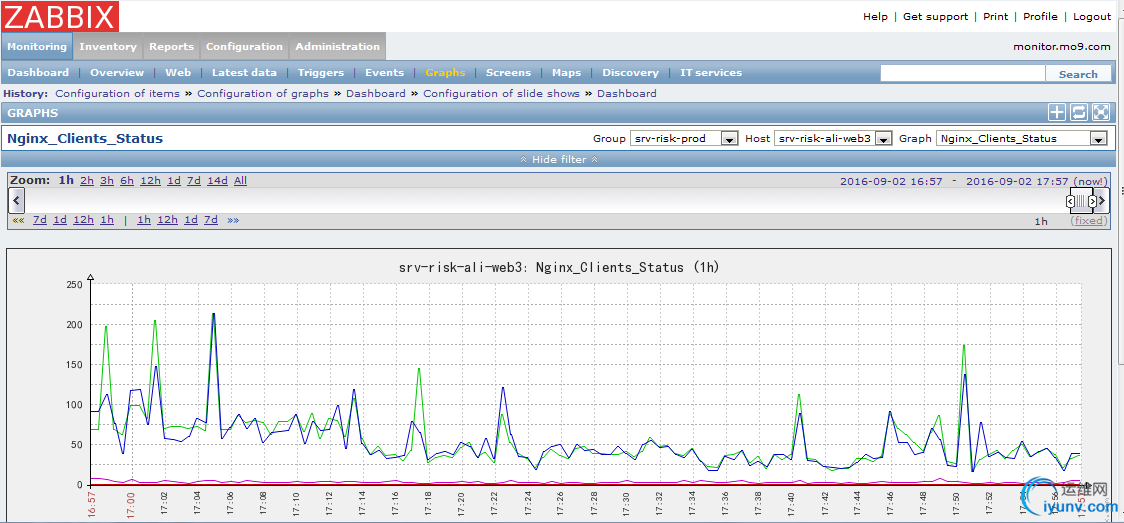Switch to the Configuration tab
Screen dimensions: 1124x523
pyautogui.click(x=244, y=46)
